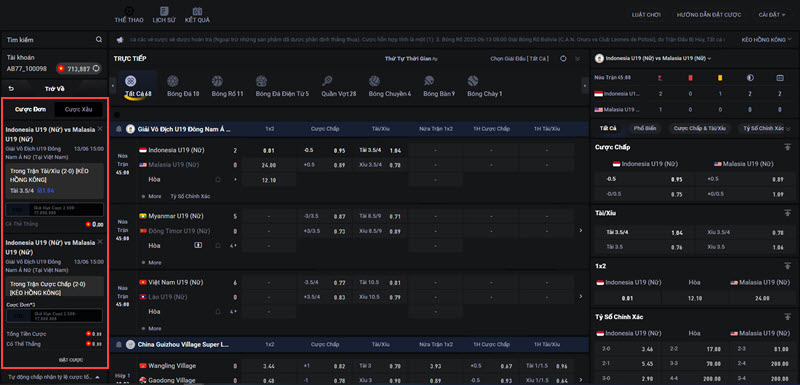Select the Quần Vợt 28 filter
Viewport: 800px width, 385px height.
(x=339, y=86)
